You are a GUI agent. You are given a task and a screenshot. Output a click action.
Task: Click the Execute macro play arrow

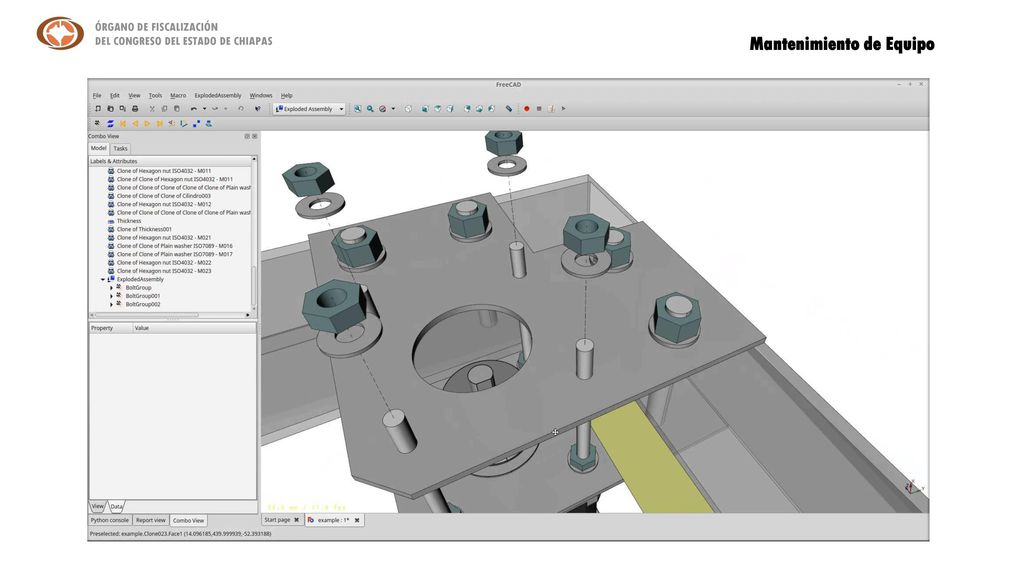(564, 108)
